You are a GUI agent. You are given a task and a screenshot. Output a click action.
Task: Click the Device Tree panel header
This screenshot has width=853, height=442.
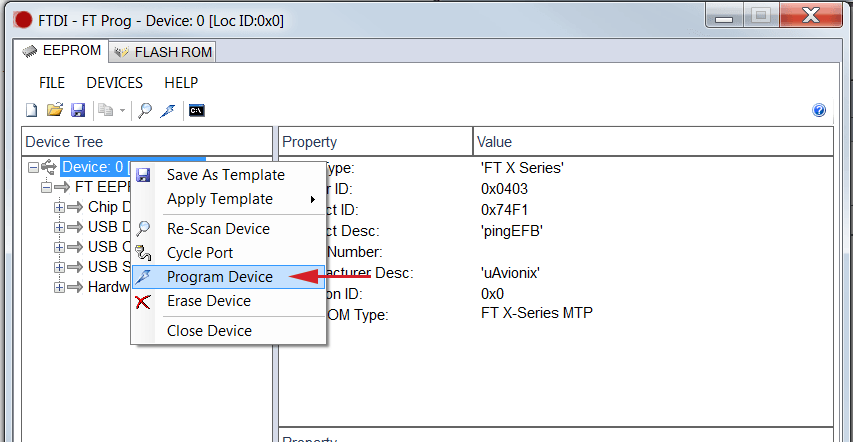pos(147,142)
